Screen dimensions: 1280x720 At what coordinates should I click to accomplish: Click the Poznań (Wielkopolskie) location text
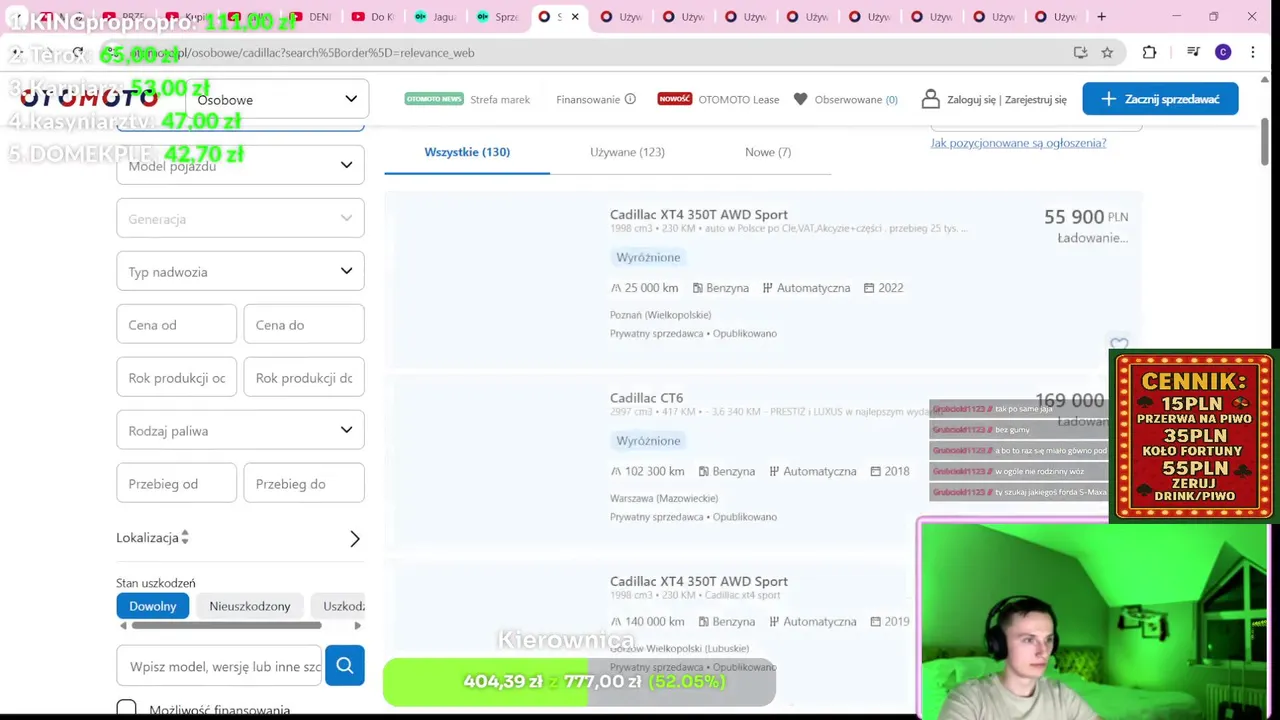click(x=660, y=315)
